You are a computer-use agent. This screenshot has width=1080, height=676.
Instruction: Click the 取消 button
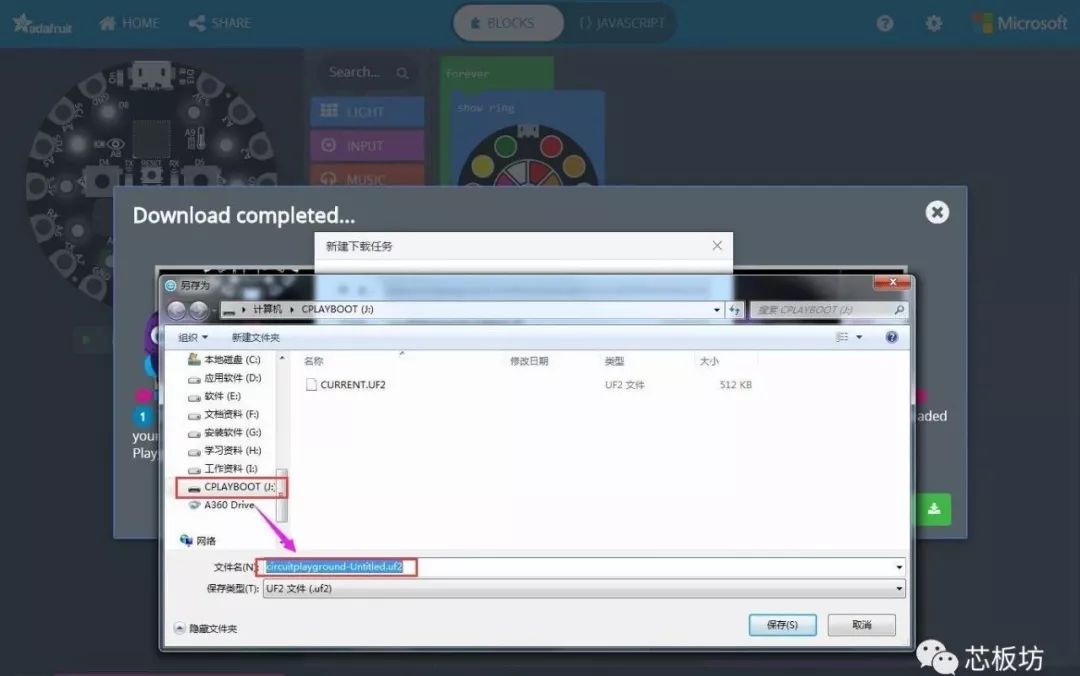pyautogui.click(x=862, y=625)
